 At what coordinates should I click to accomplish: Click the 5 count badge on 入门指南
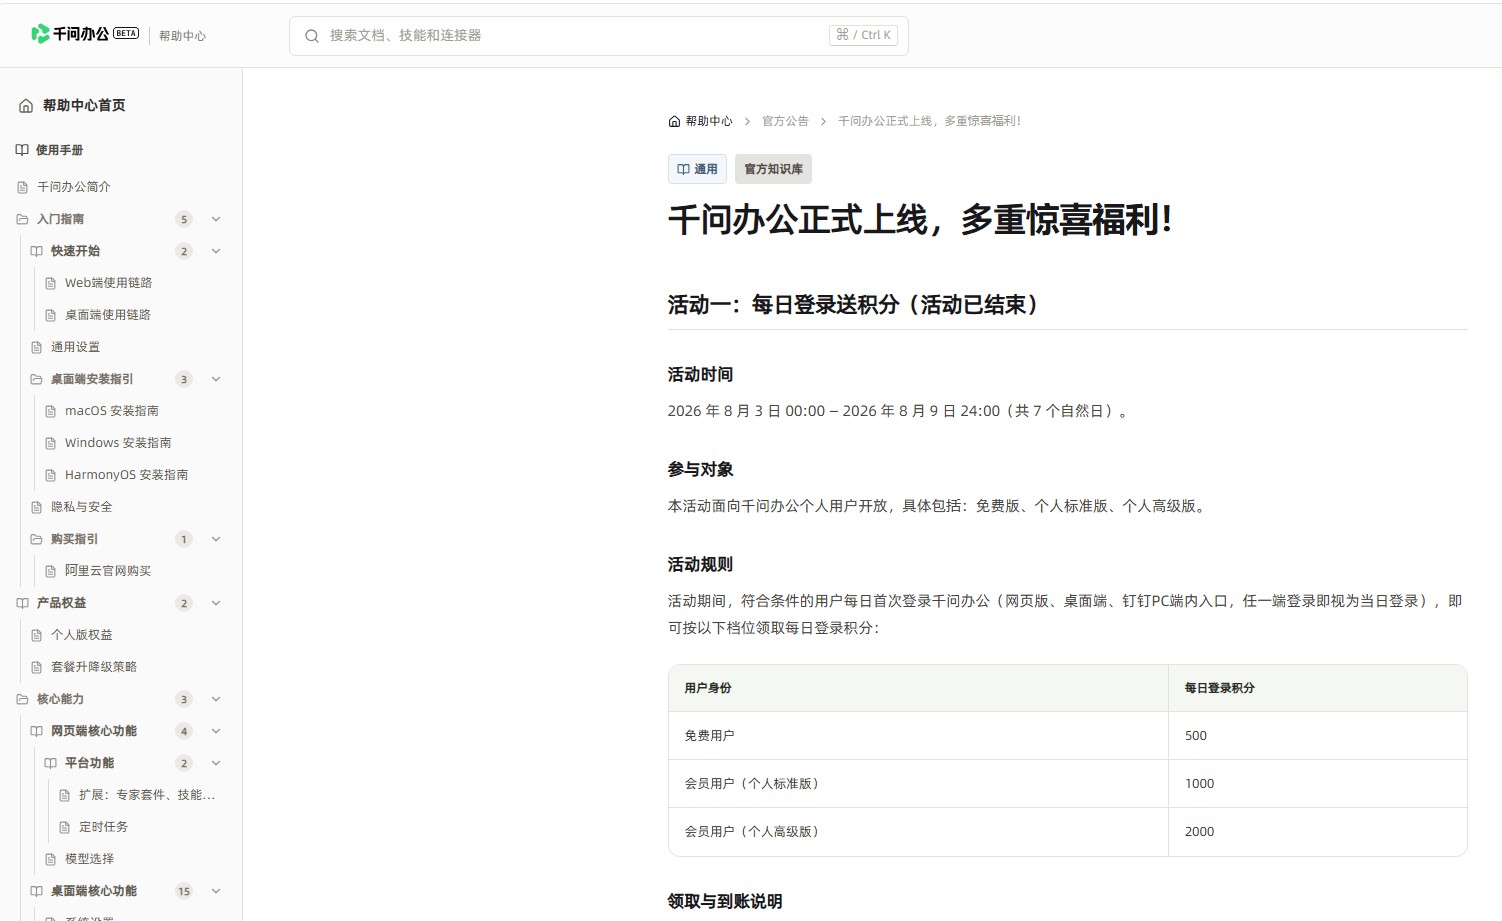coord(184,219)
